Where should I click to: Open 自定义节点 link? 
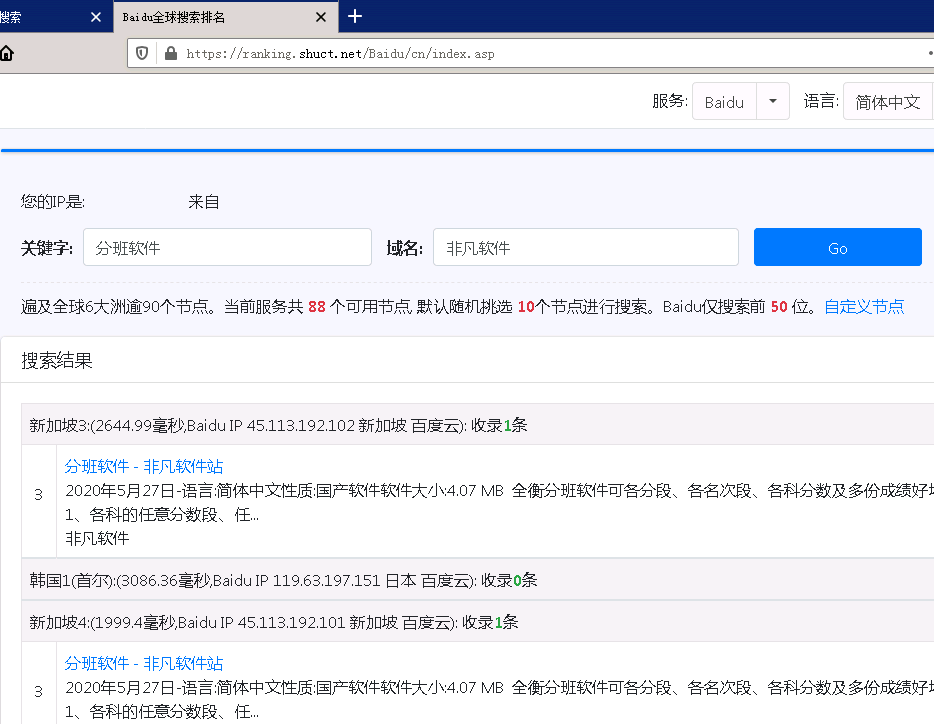[864, 307]
